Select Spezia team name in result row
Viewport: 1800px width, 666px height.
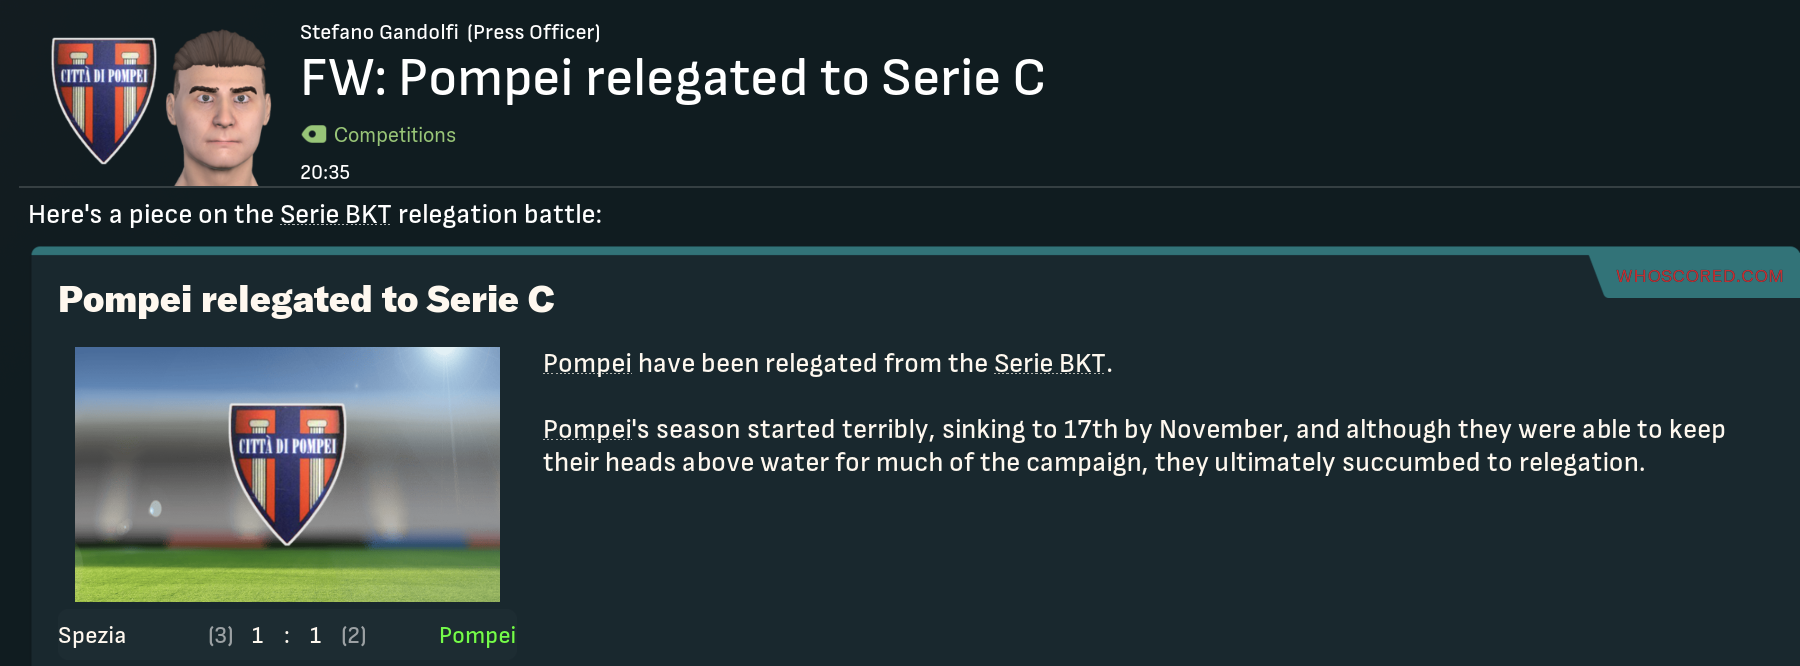[92, 636]
